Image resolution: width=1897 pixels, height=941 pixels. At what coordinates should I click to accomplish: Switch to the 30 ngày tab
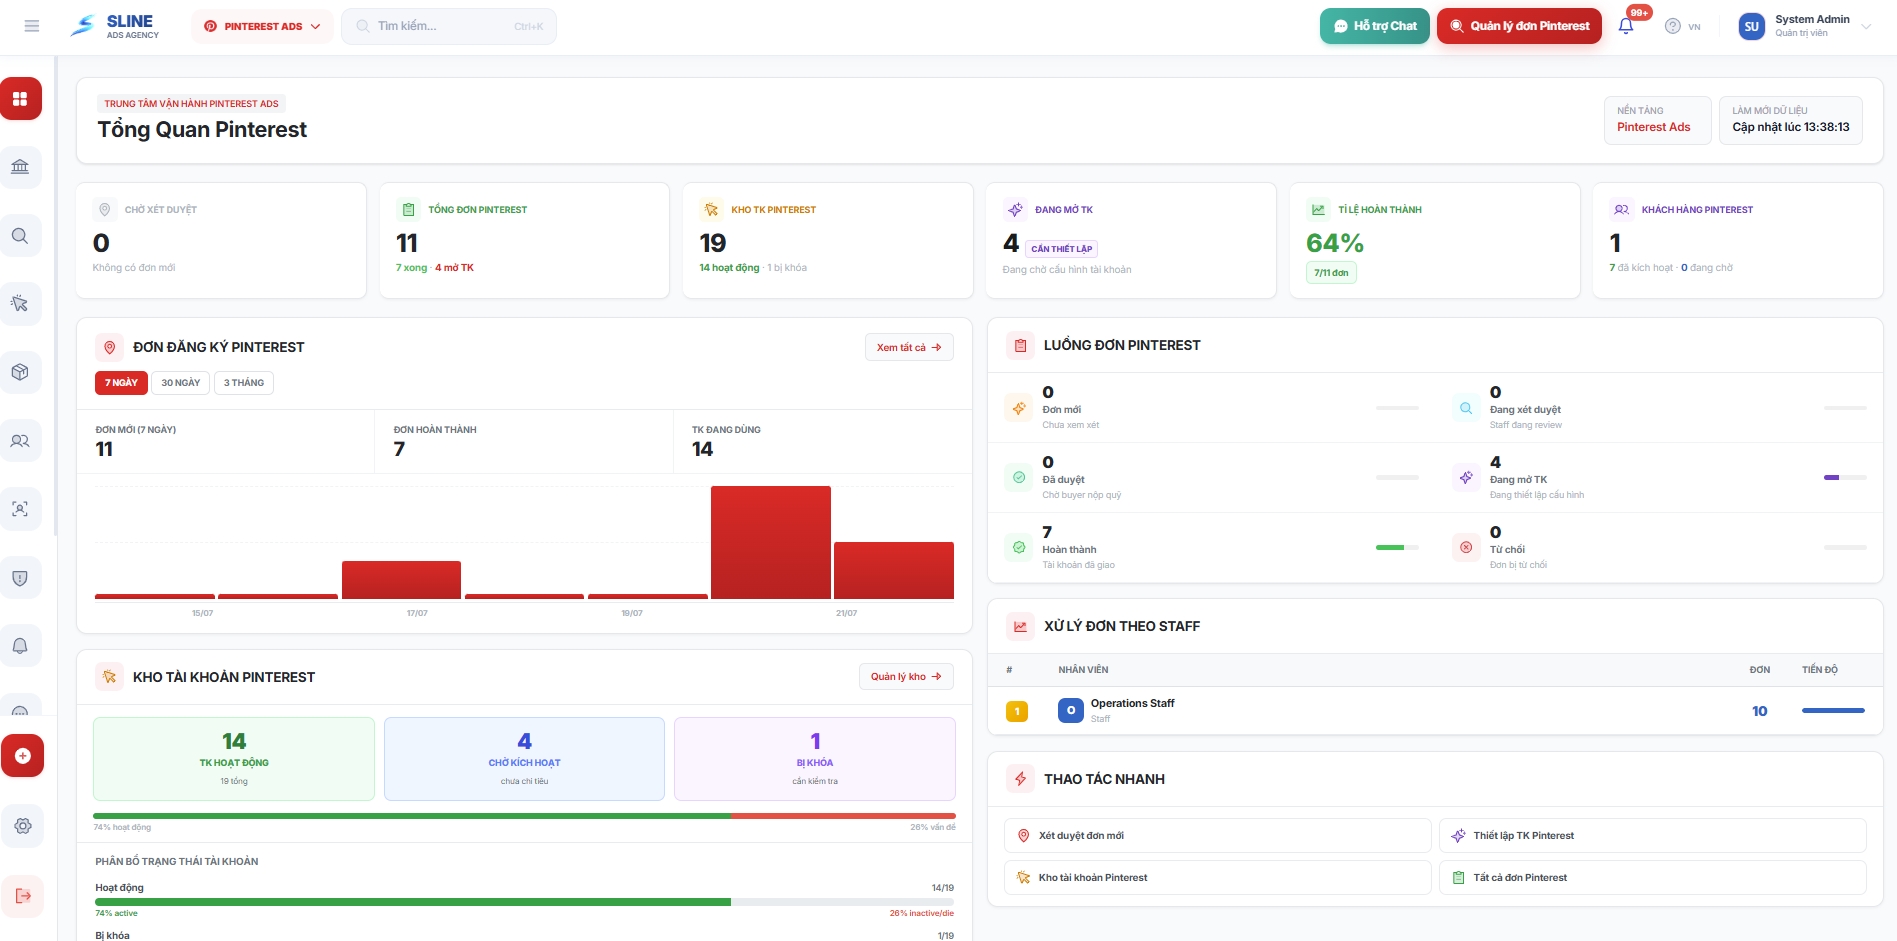181,383
